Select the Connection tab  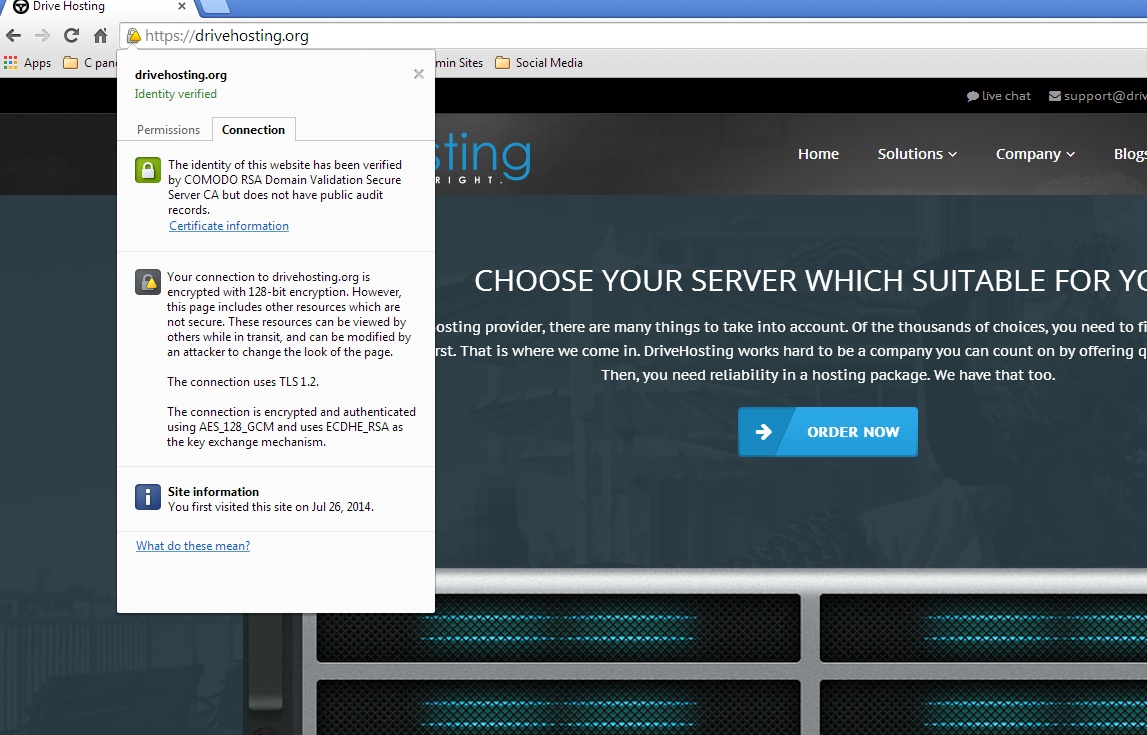tap(253, 129)
